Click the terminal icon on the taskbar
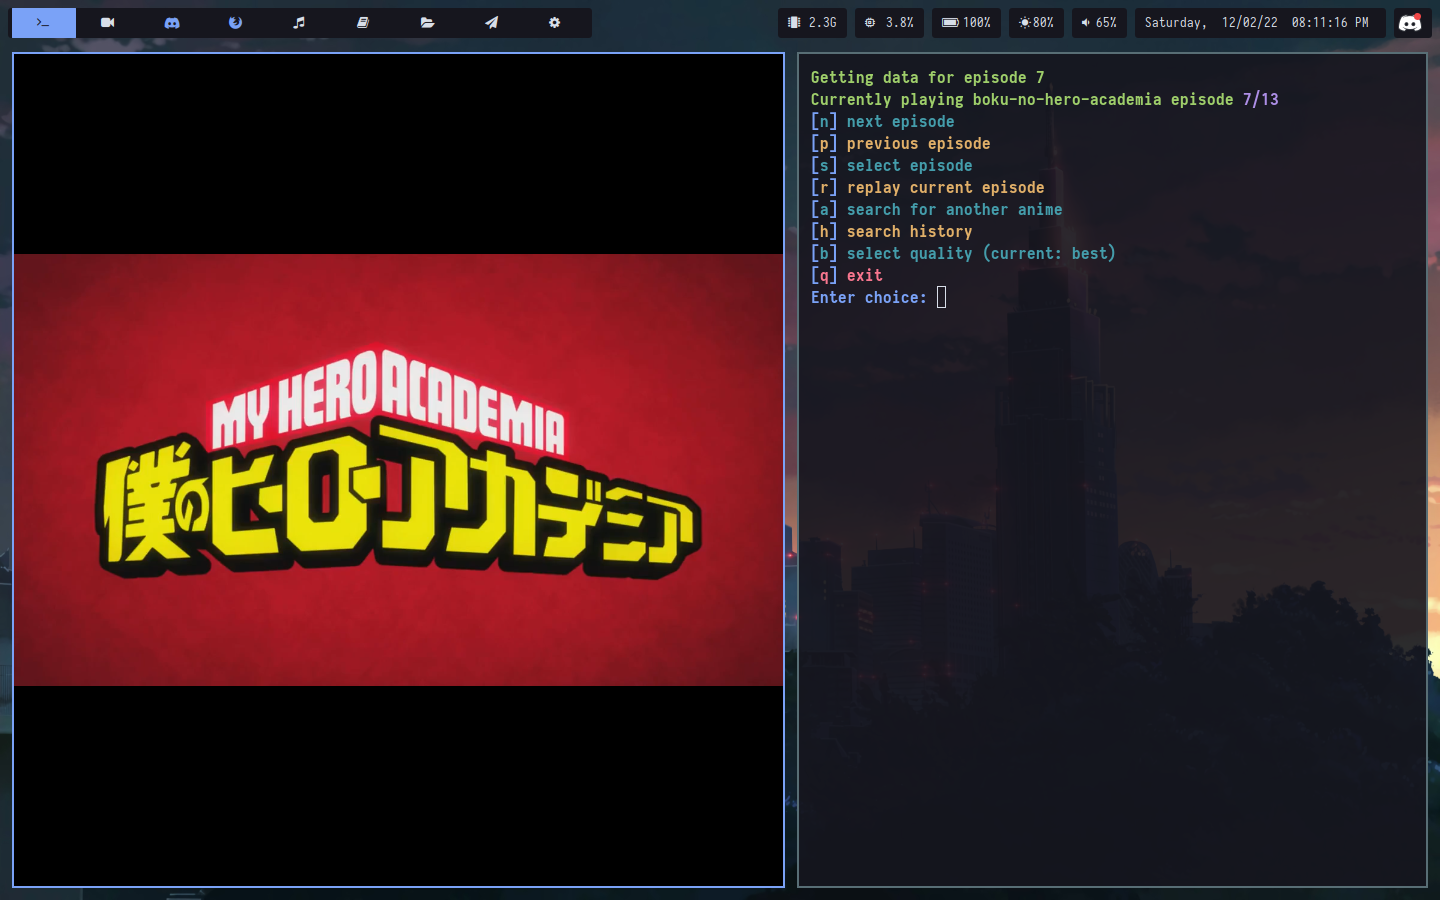Viewport: 1440px width, 900px height. pos(43,22)
